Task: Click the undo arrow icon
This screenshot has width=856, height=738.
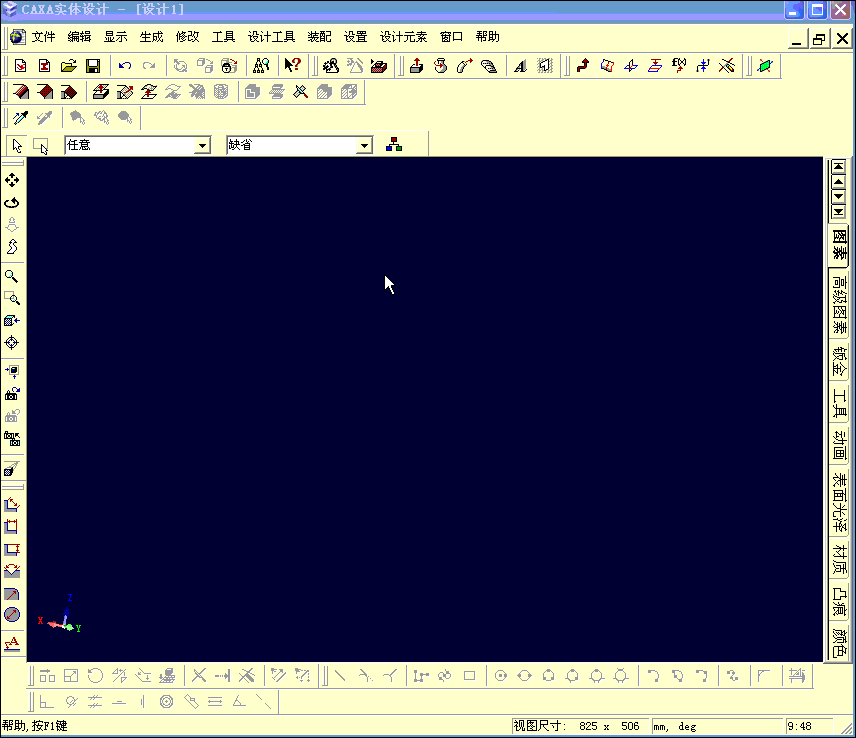Action: pyautogui.click(x=125, y=66)
